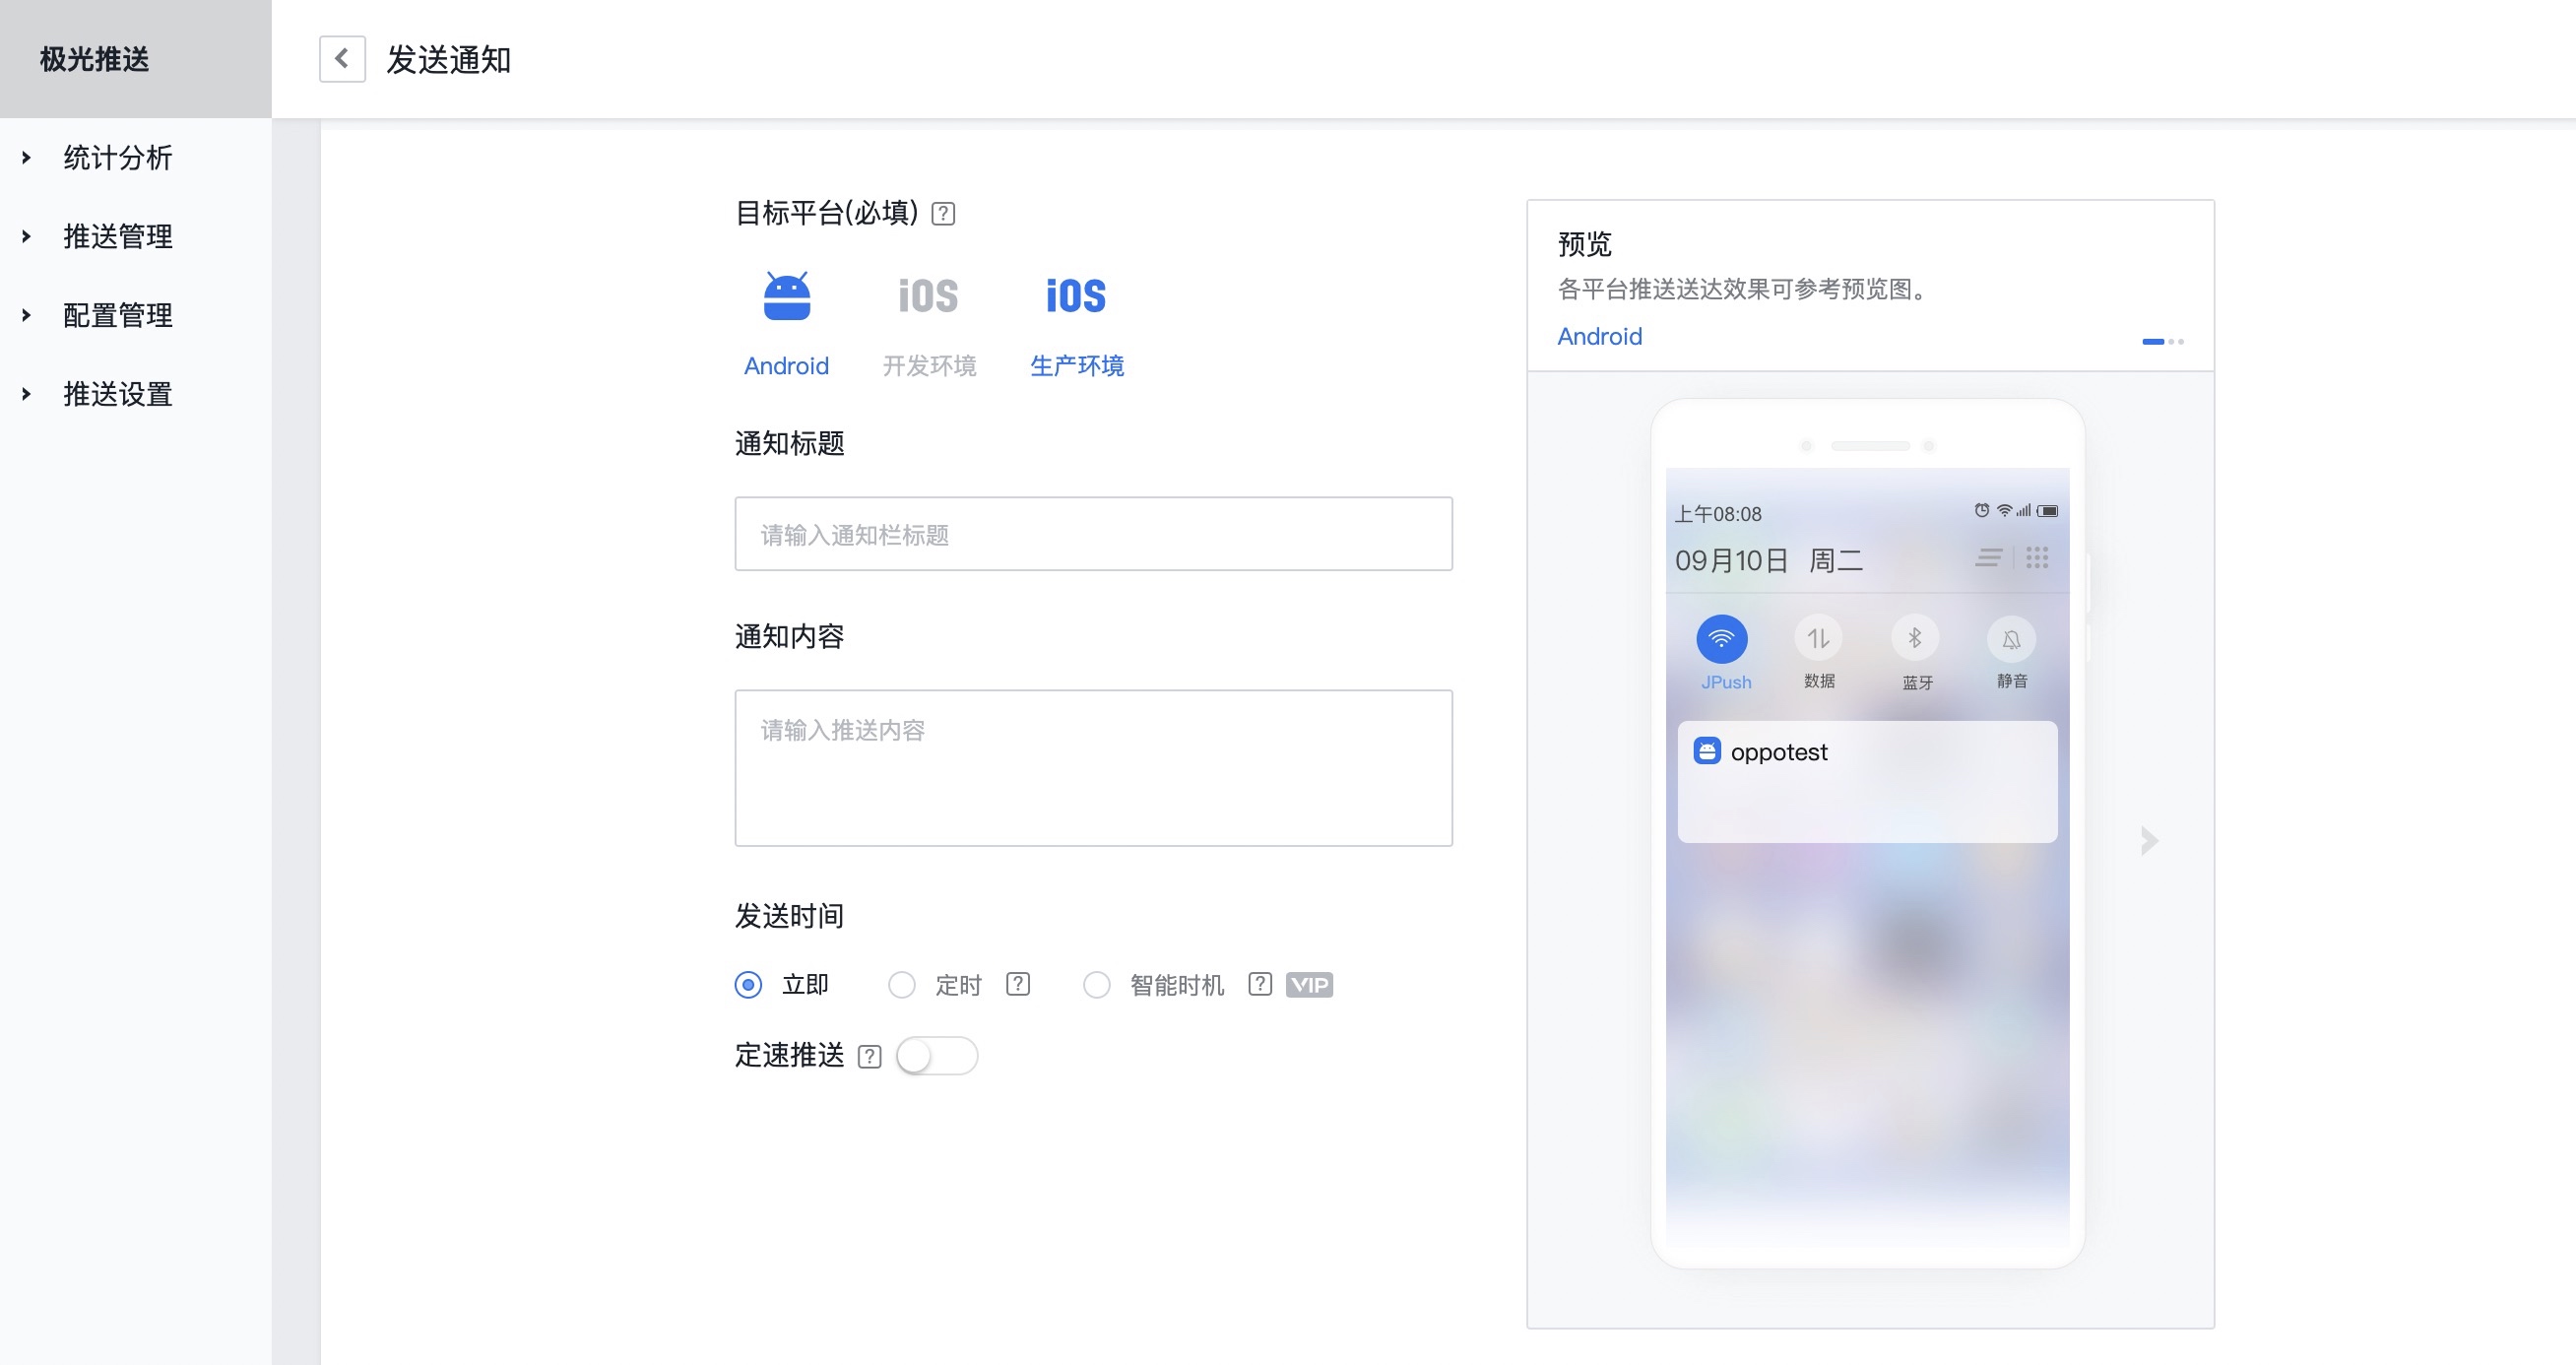The width and height of the screenshot is (2576, 1365).
Task: Click the 蓝牙 bluetooth icon in preview
Action: coord(1915,639)
